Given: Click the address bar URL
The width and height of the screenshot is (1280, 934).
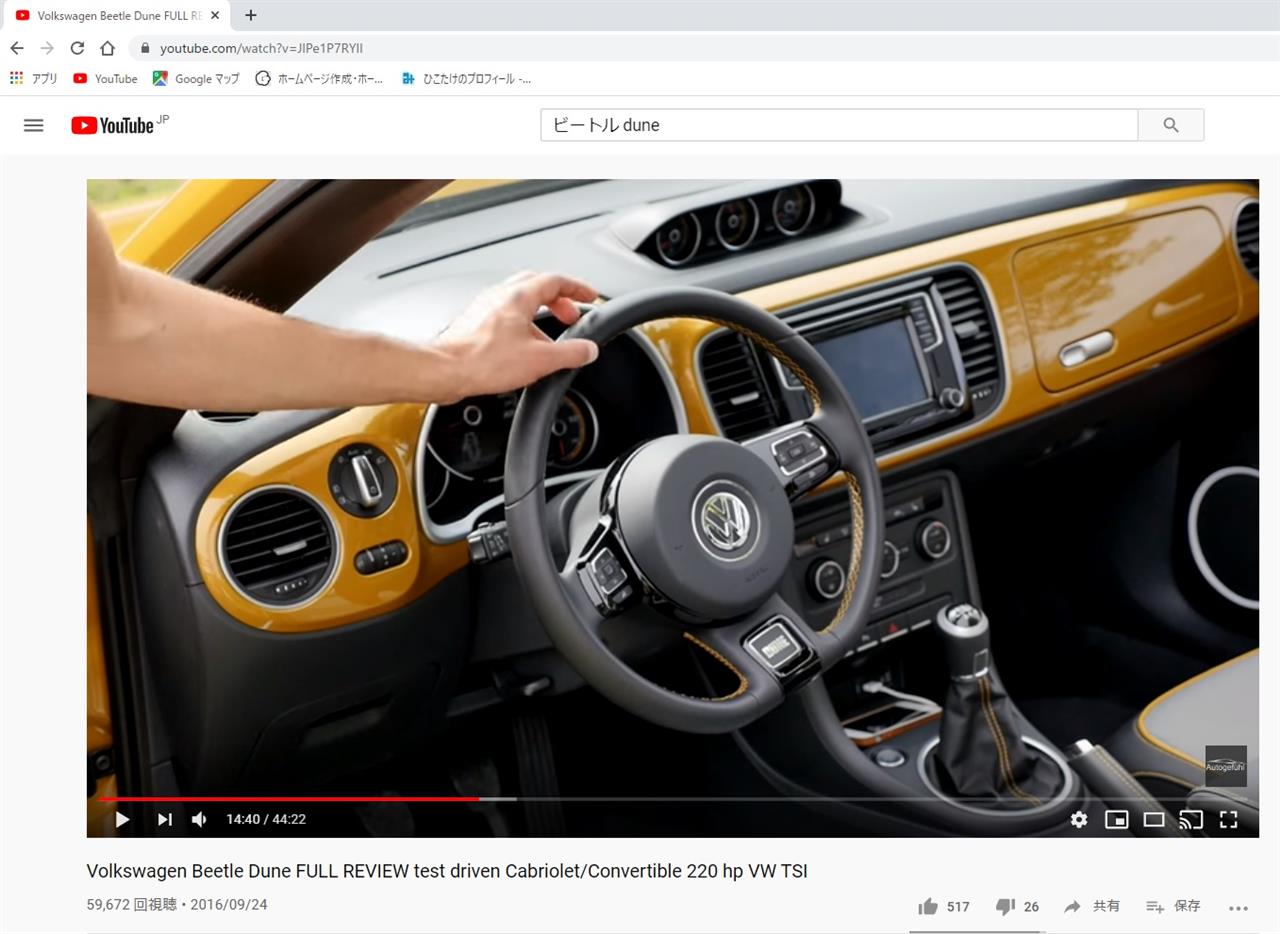Looking at the screenshot, I should click(262, 48).
